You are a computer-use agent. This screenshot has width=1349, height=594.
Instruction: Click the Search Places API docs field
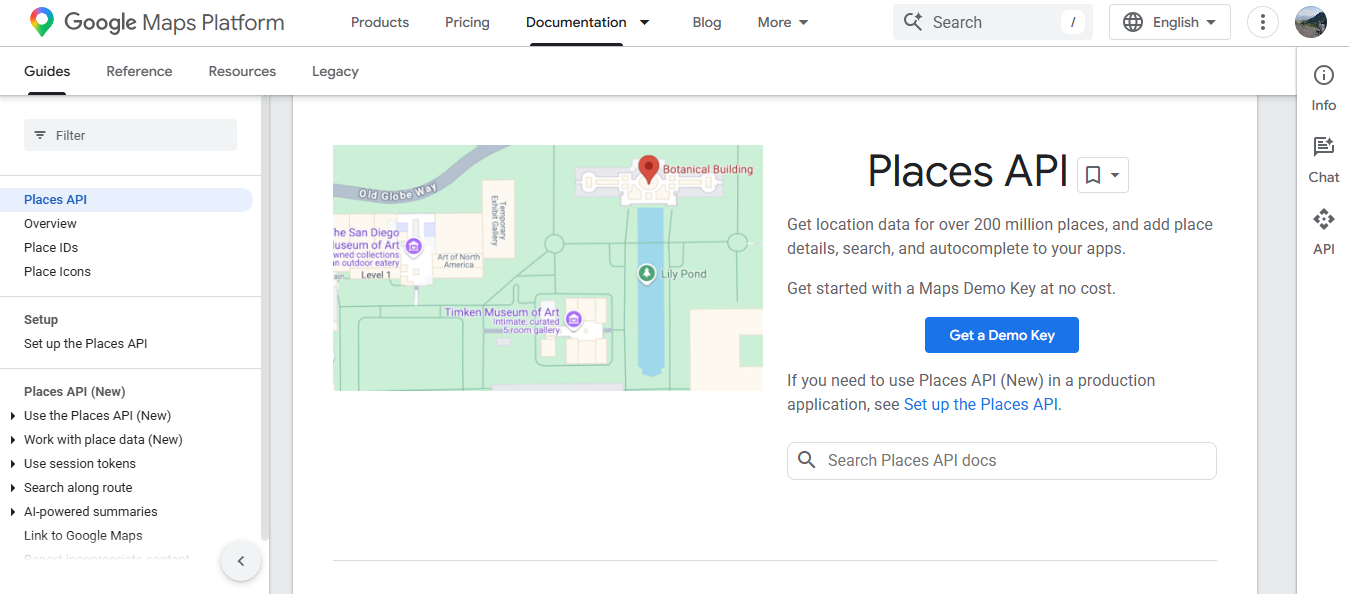pyautogui.click(x=1002, y=461)
